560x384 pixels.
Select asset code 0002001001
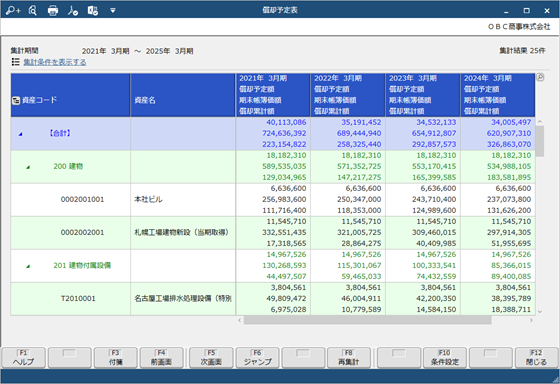click(82, 199)
